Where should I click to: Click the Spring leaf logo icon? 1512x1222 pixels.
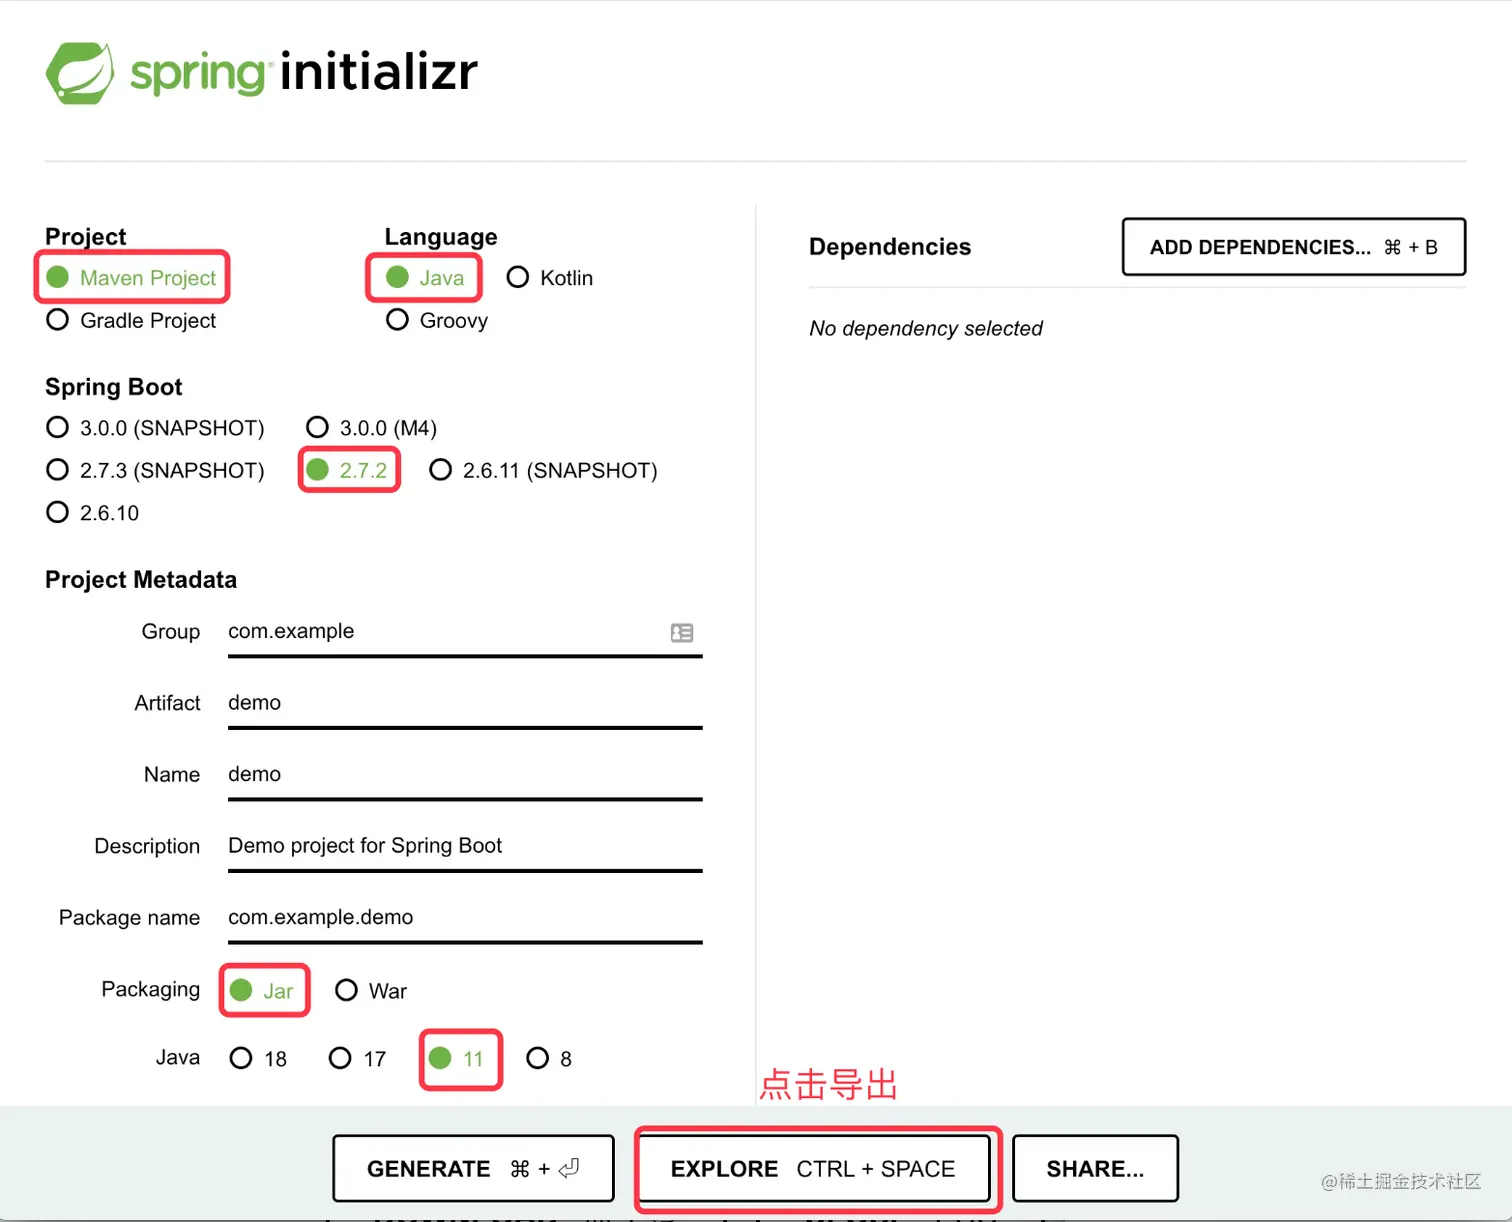[x=80, y=73]
